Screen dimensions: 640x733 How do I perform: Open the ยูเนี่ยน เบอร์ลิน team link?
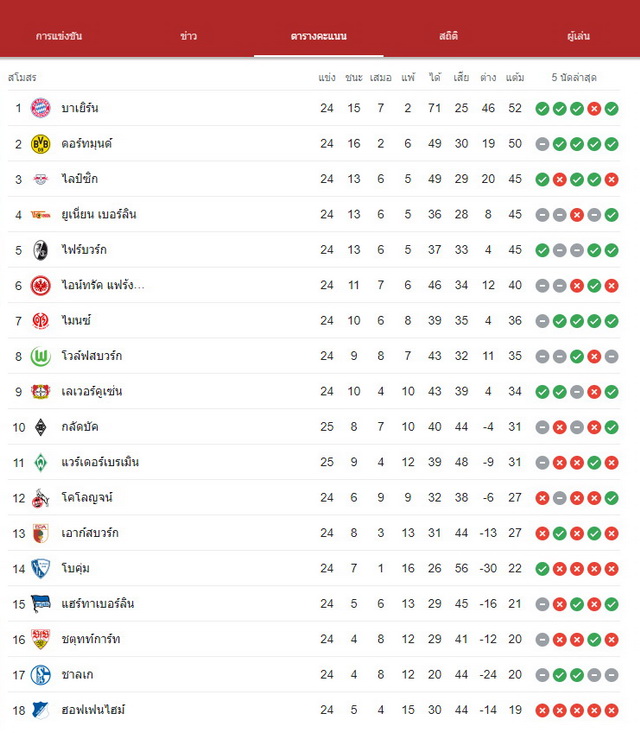point(99,214)
